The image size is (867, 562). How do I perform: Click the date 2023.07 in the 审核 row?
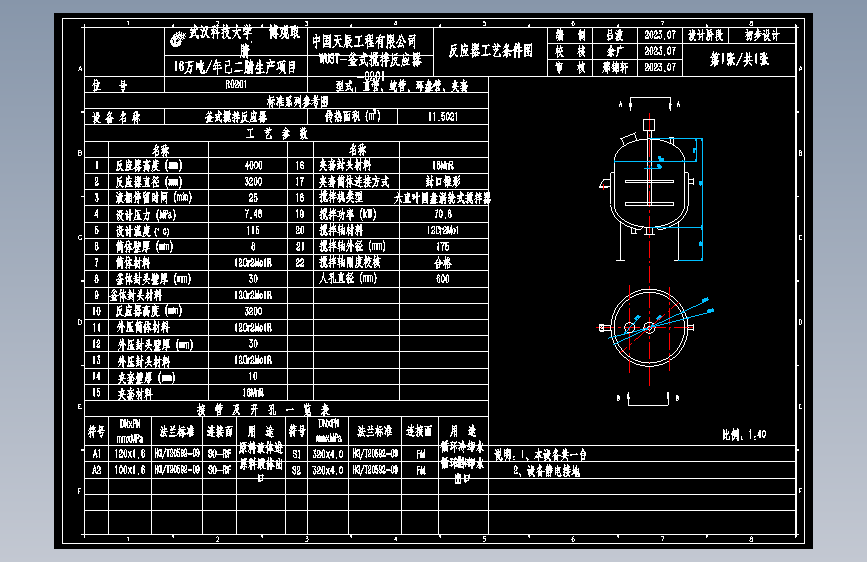tap(660, 67)
